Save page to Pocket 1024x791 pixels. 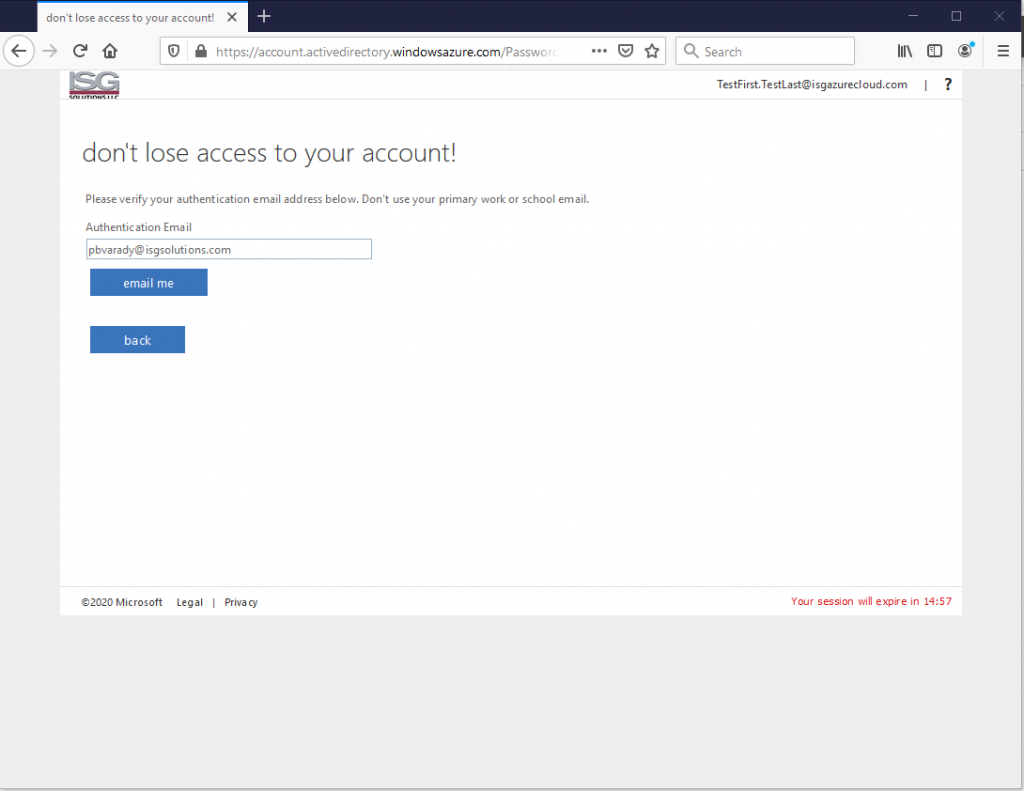click(x=625, y=51)
